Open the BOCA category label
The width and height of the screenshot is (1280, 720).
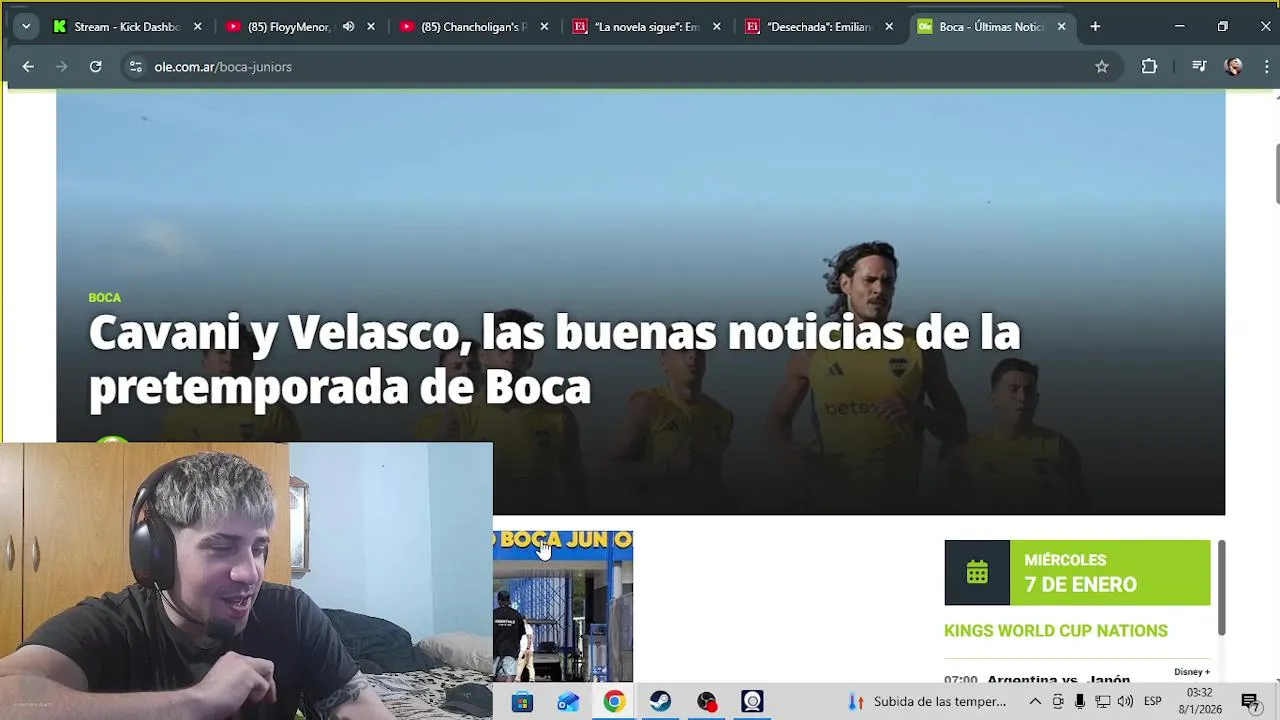coord(104,298)
